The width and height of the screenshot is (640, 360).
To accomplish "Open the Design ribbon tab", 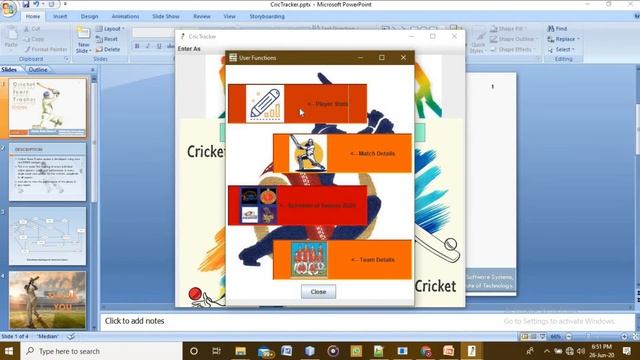I will pos(89,16).
